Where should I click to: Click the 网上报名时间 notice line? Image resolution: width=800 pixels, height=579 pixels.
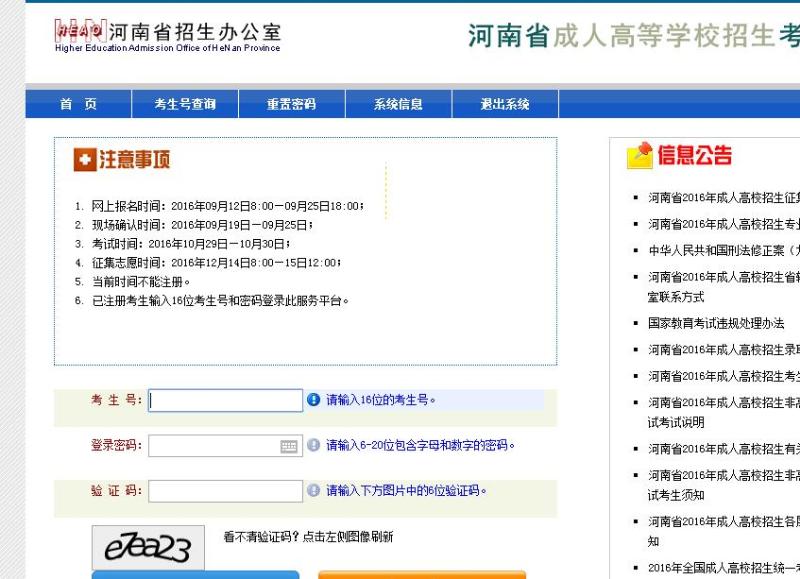click(x=228, y=206)
